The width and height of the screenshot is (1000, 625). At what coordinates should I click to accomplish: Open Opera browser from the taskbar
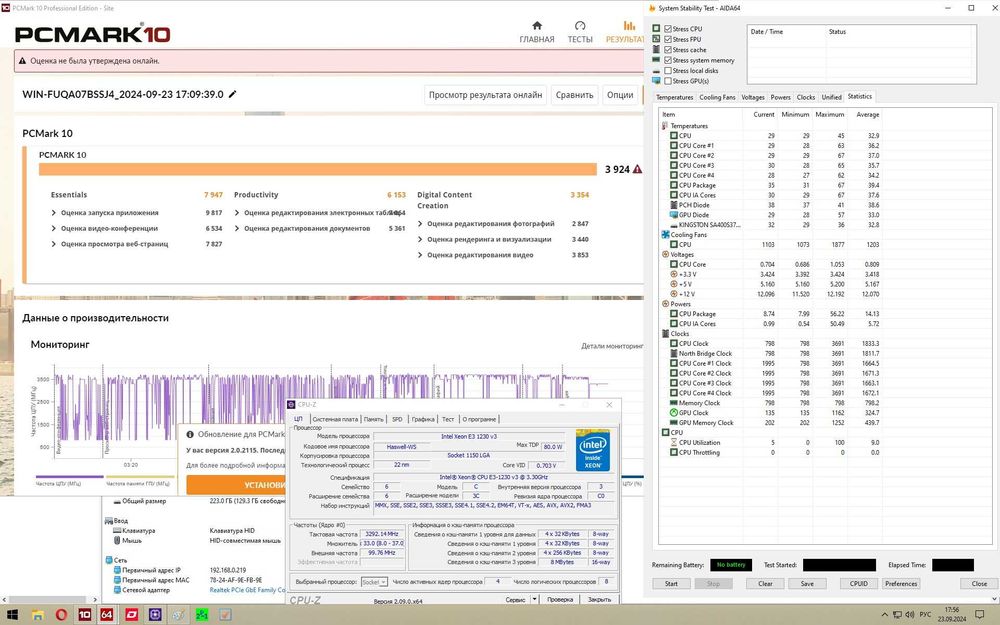(61, 614)
